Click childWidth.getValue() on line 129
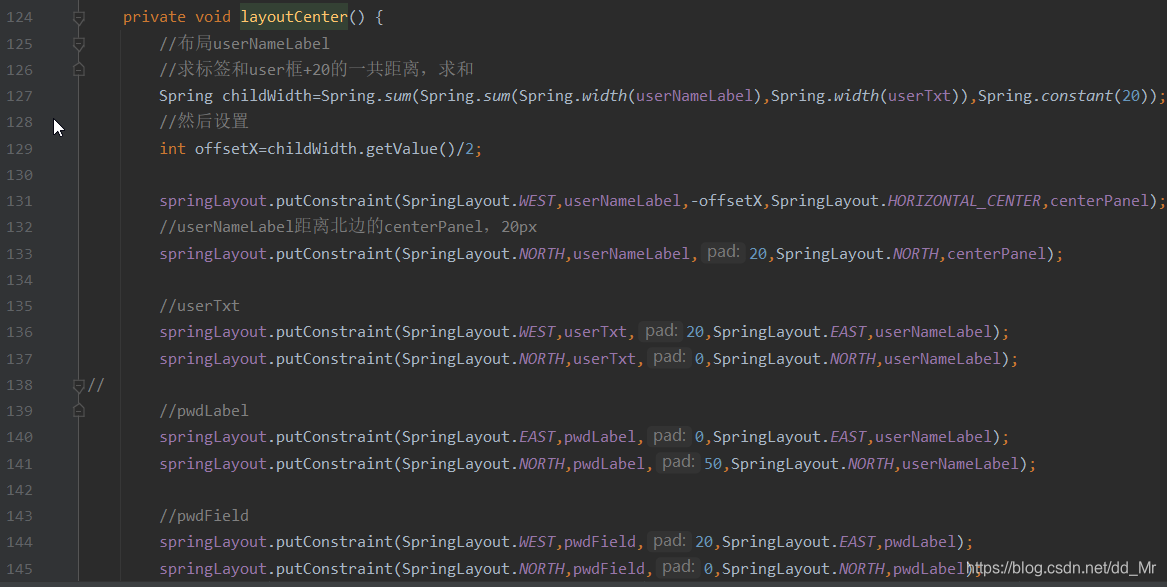 coord(361,149)
